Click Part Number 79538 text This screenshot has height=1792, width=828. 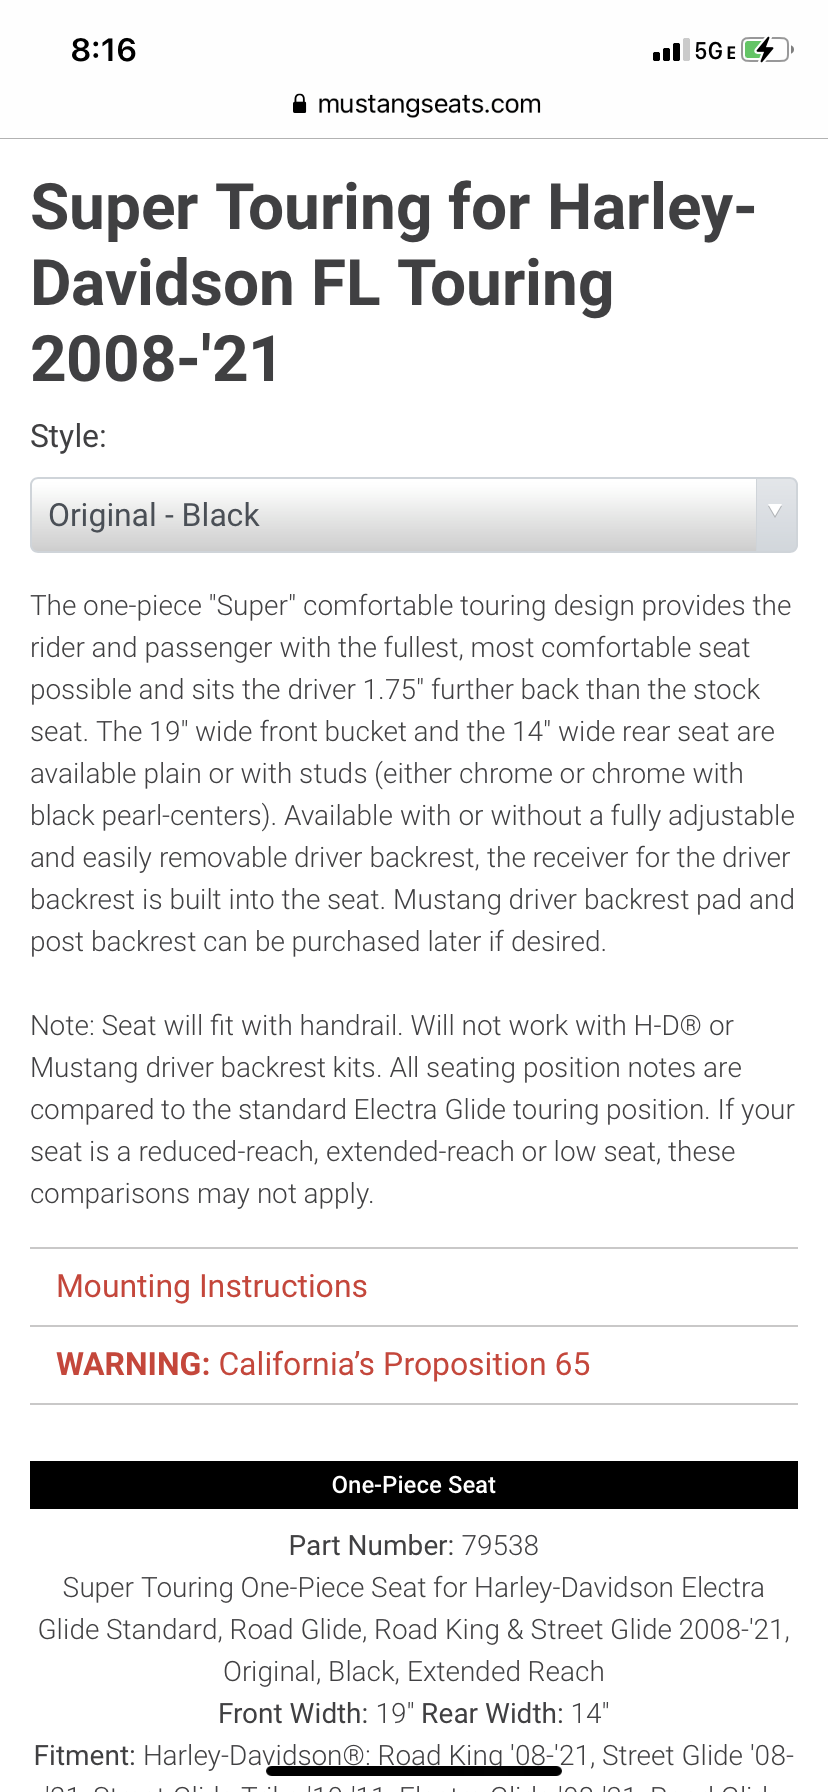pyautogui.click(x=414, y=1546)
